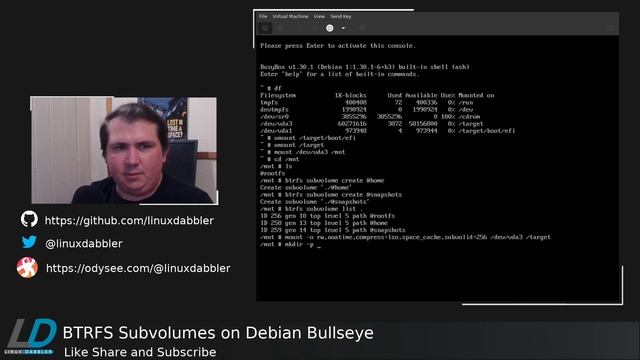This screenshot has width=640, height=360.
Task: Click the /dev/vda3 row in df output
Action: click(371, 124)
